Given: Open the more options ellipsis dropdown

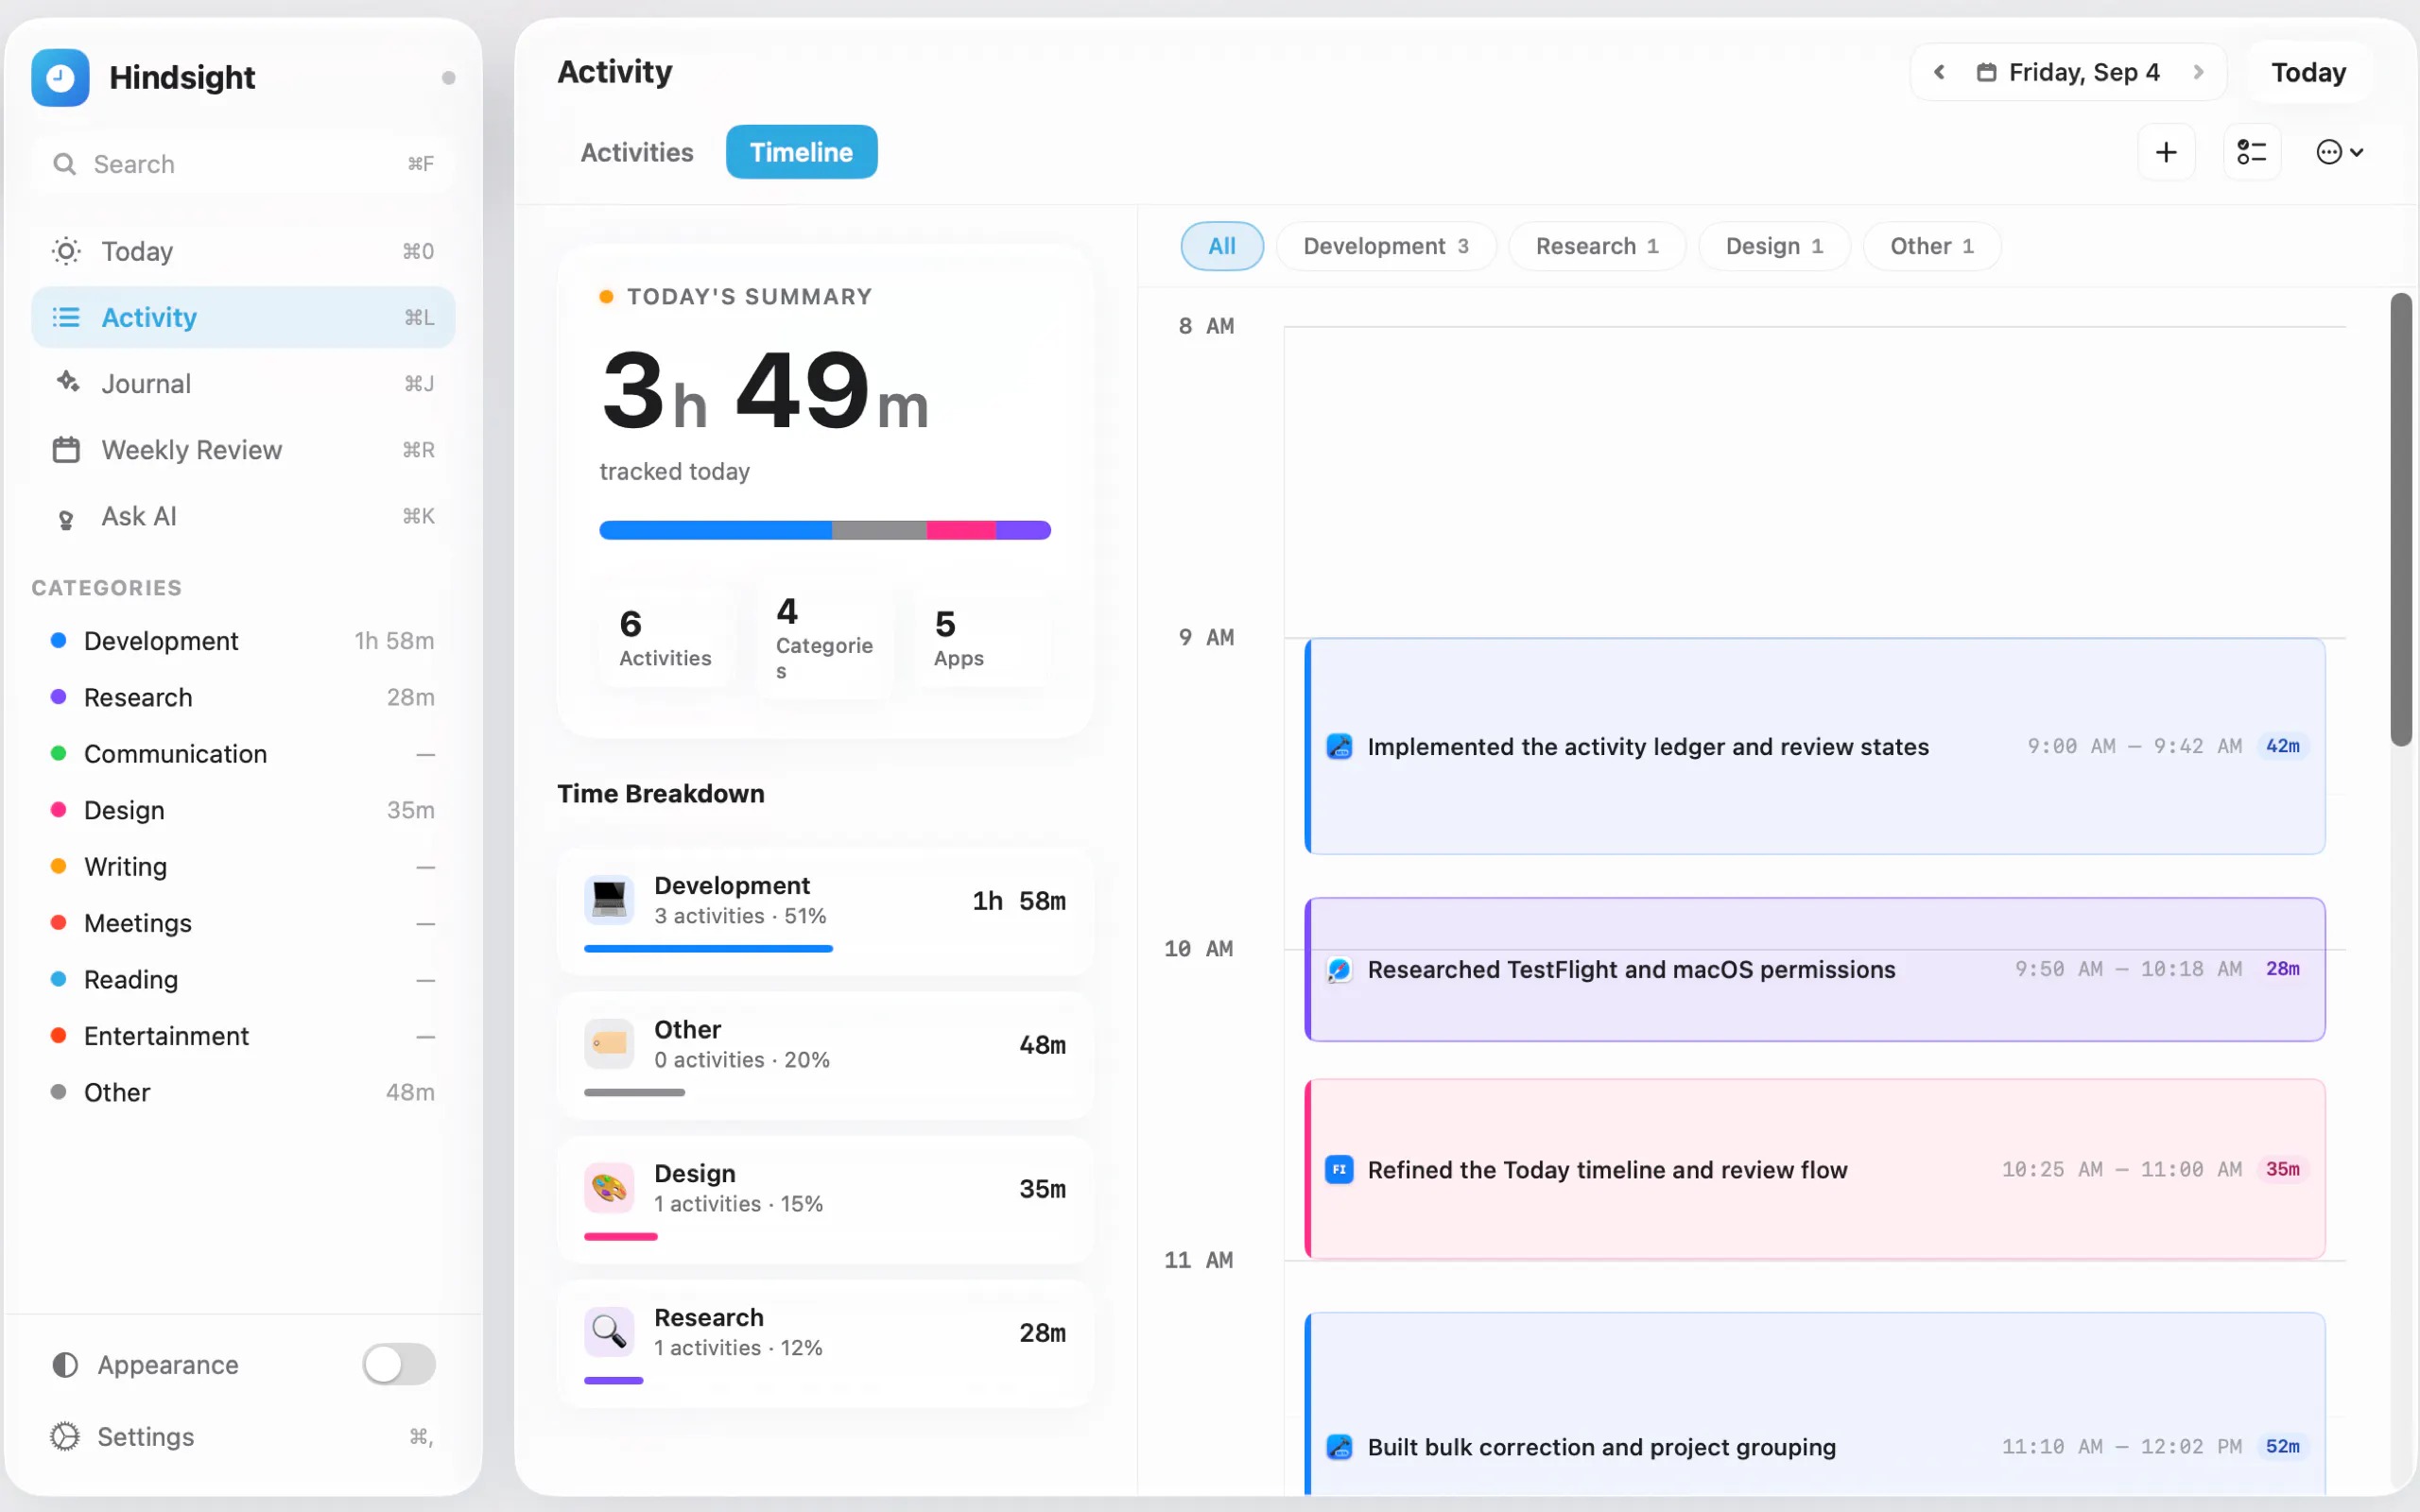Looking at the screenshot, I should click(x=2339, y=152).
